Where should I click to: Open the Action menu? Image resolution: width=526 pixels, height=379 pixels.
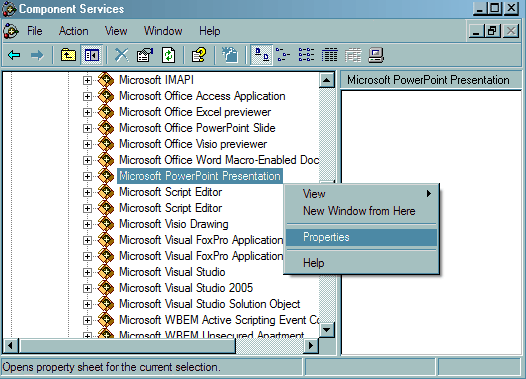(x=73, y=31)
